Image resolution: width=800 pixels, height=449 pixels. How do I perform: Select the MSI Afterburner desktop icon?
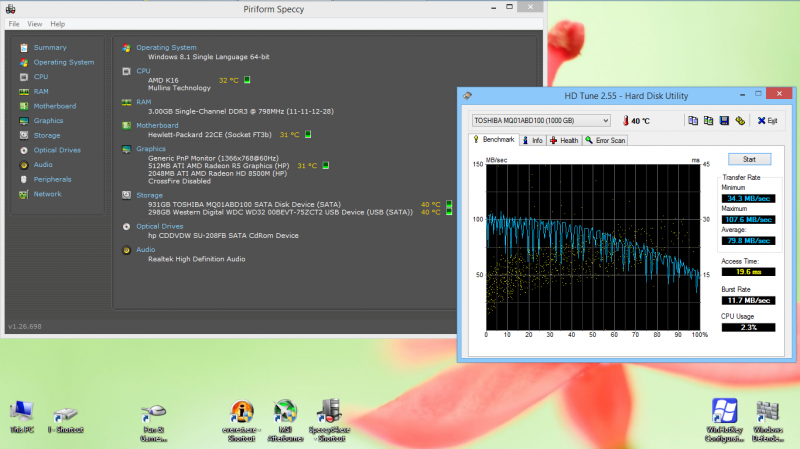[285, 421]
